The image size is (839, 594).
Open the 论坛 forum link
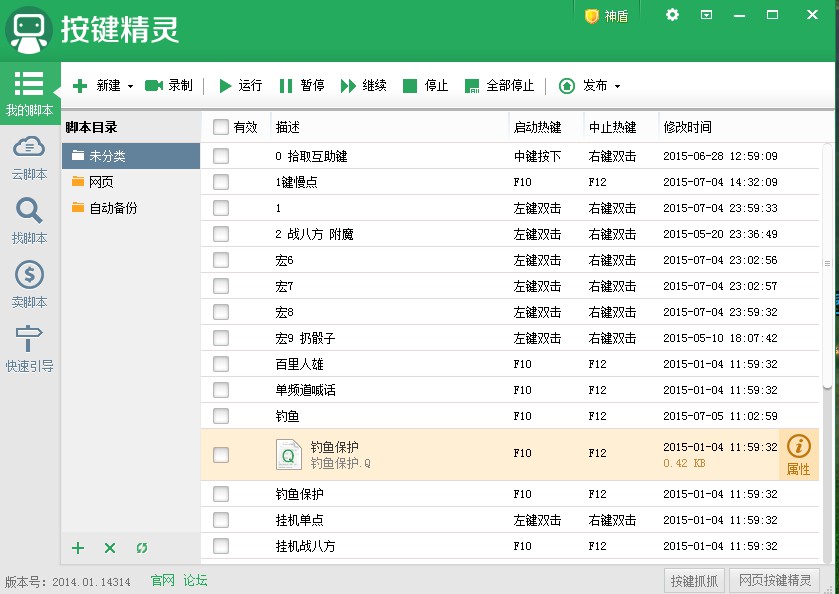(x=195, y=580)
